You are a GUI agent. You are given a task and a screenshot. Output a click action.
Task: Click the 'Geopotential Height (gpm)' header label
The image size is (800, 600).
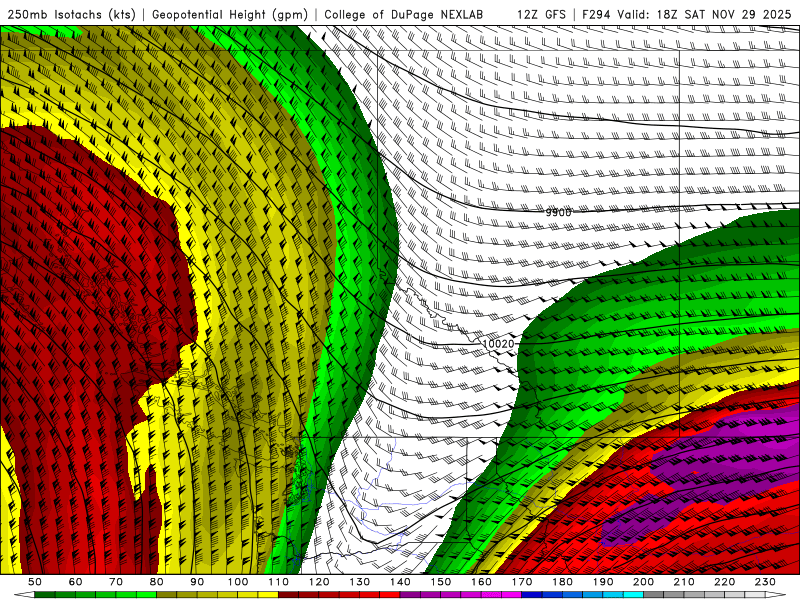click(230, 14)
